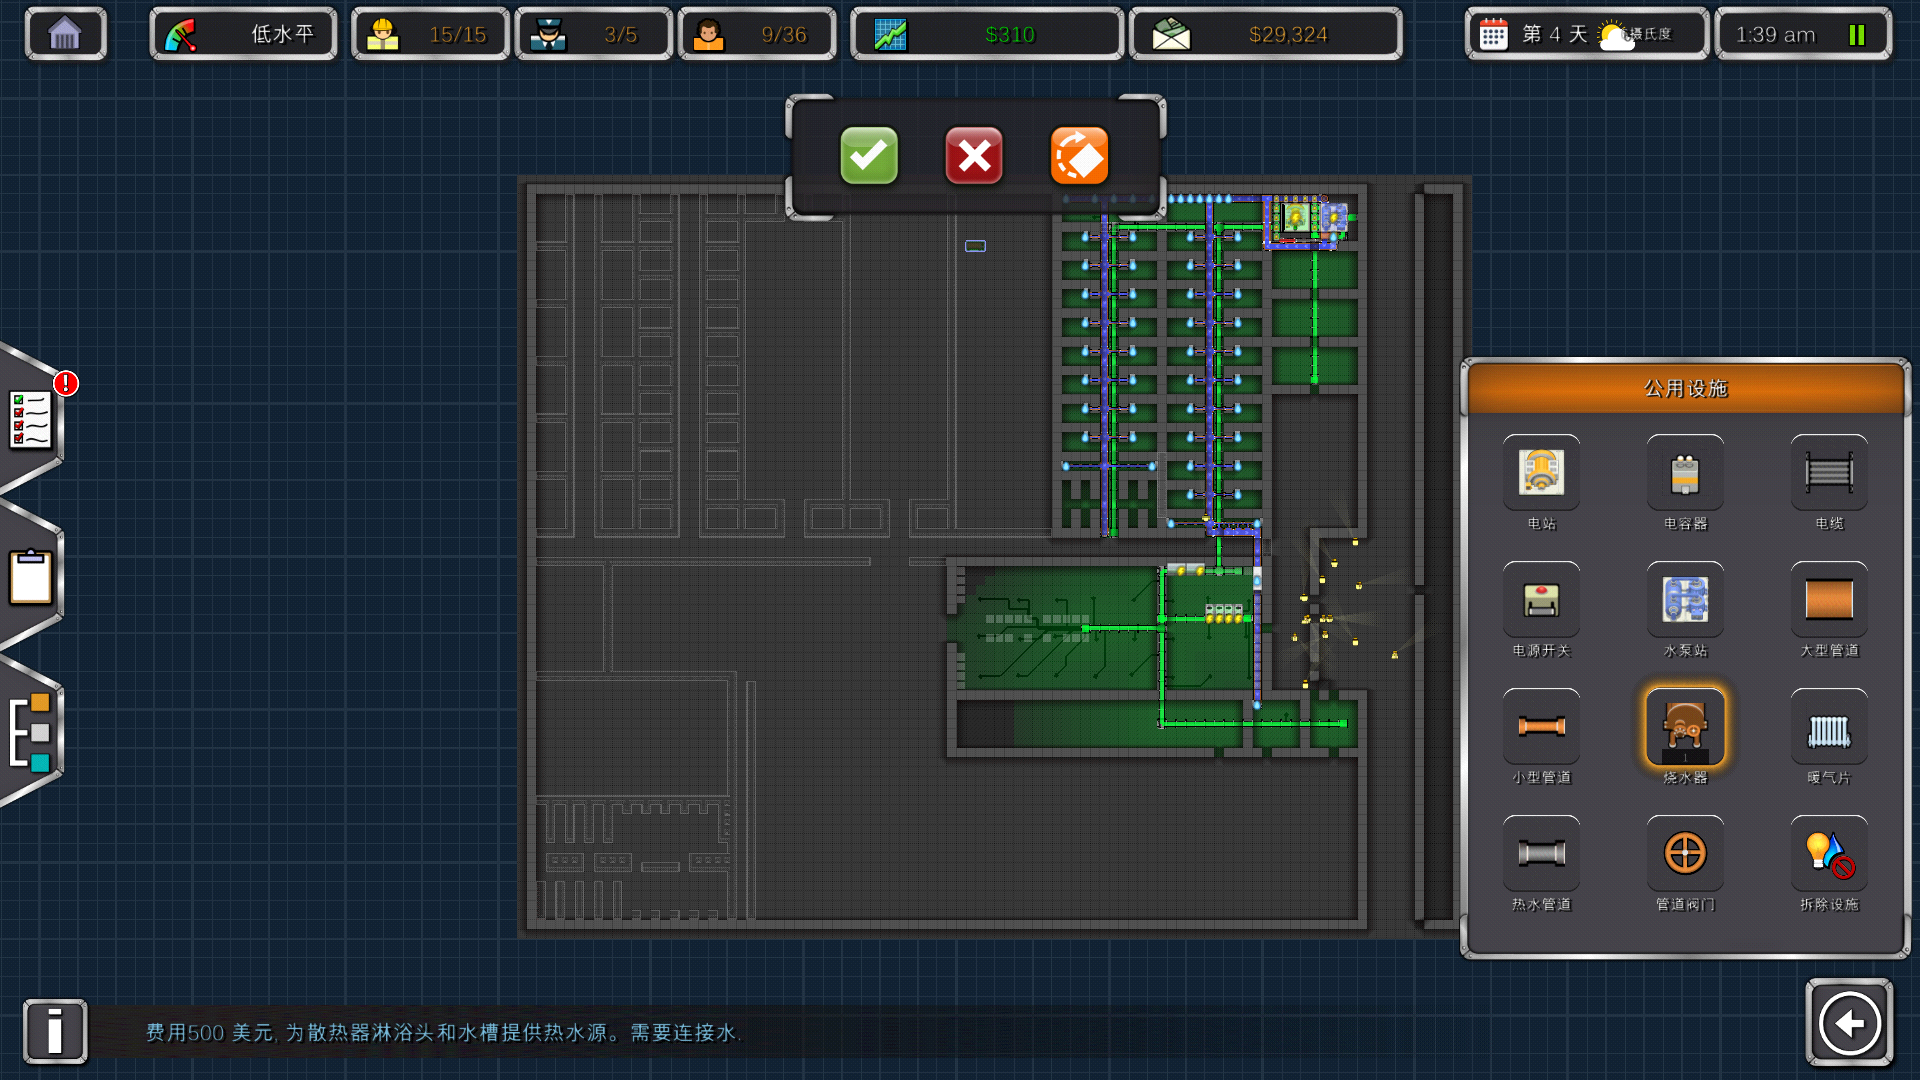Screen dimensions: 1920x1080
Task: Click the back arrow button
Action: point(1849,1023)
